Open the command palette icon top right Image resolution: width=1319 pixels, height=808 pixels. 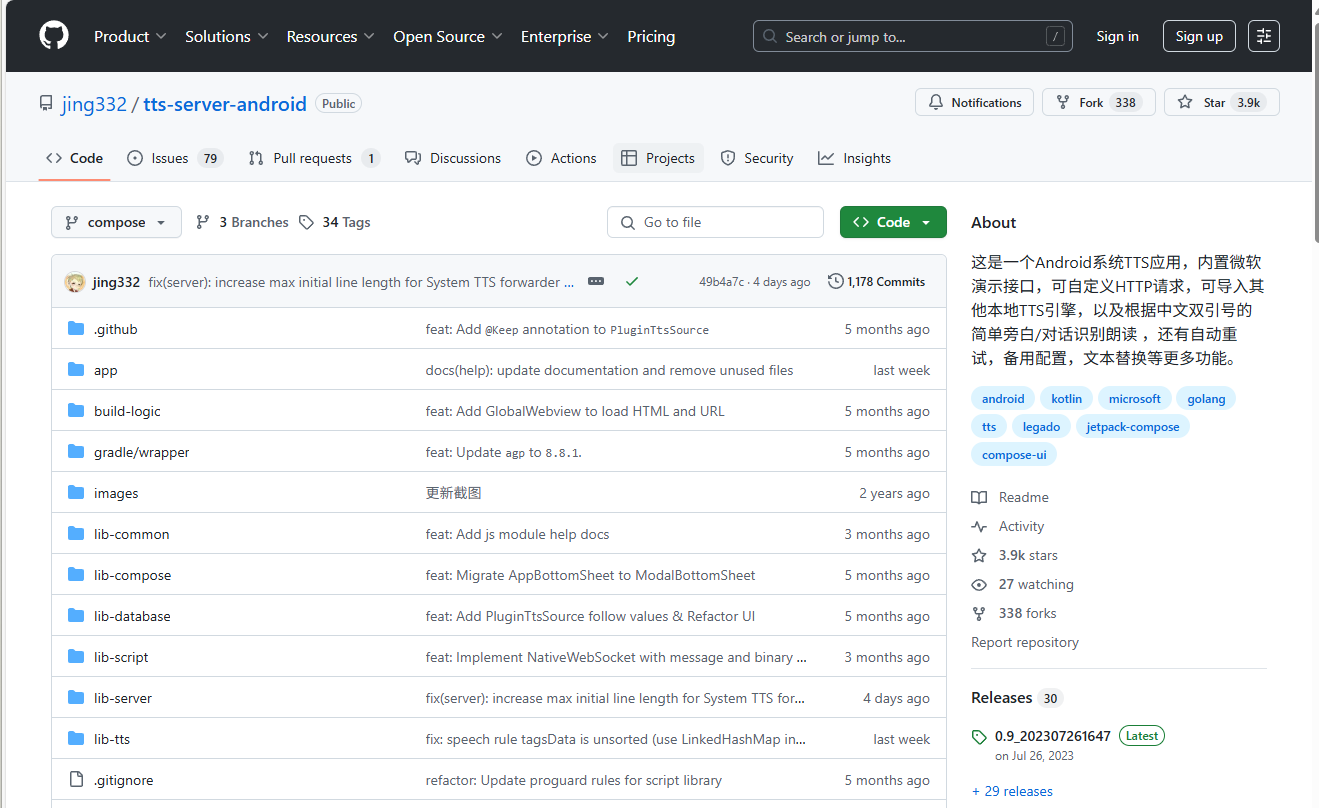(1263, 35)
